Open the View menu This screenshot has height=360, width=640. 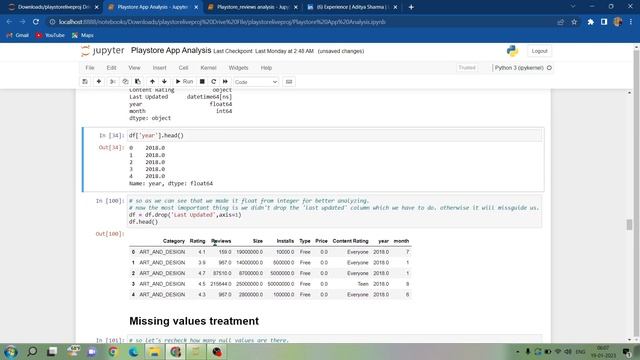tap(134, 68)
